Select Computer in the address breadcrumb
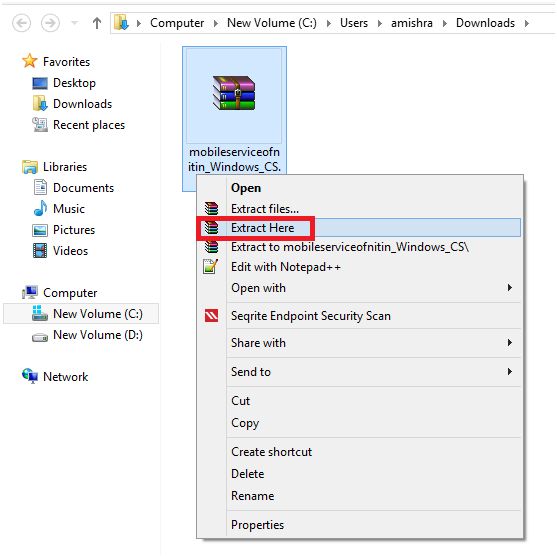 pyautogui.click(x=177, y=23)
